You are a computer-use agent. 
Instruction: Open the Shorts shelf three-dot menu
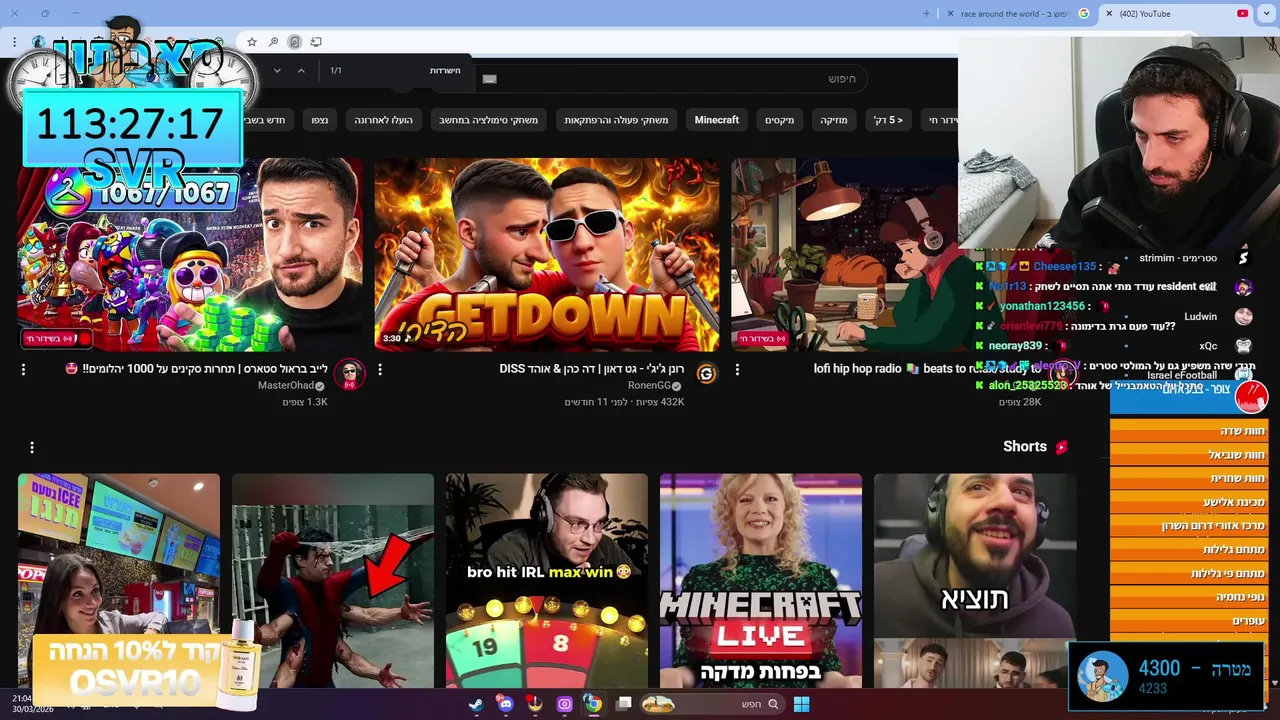(32, 448)
